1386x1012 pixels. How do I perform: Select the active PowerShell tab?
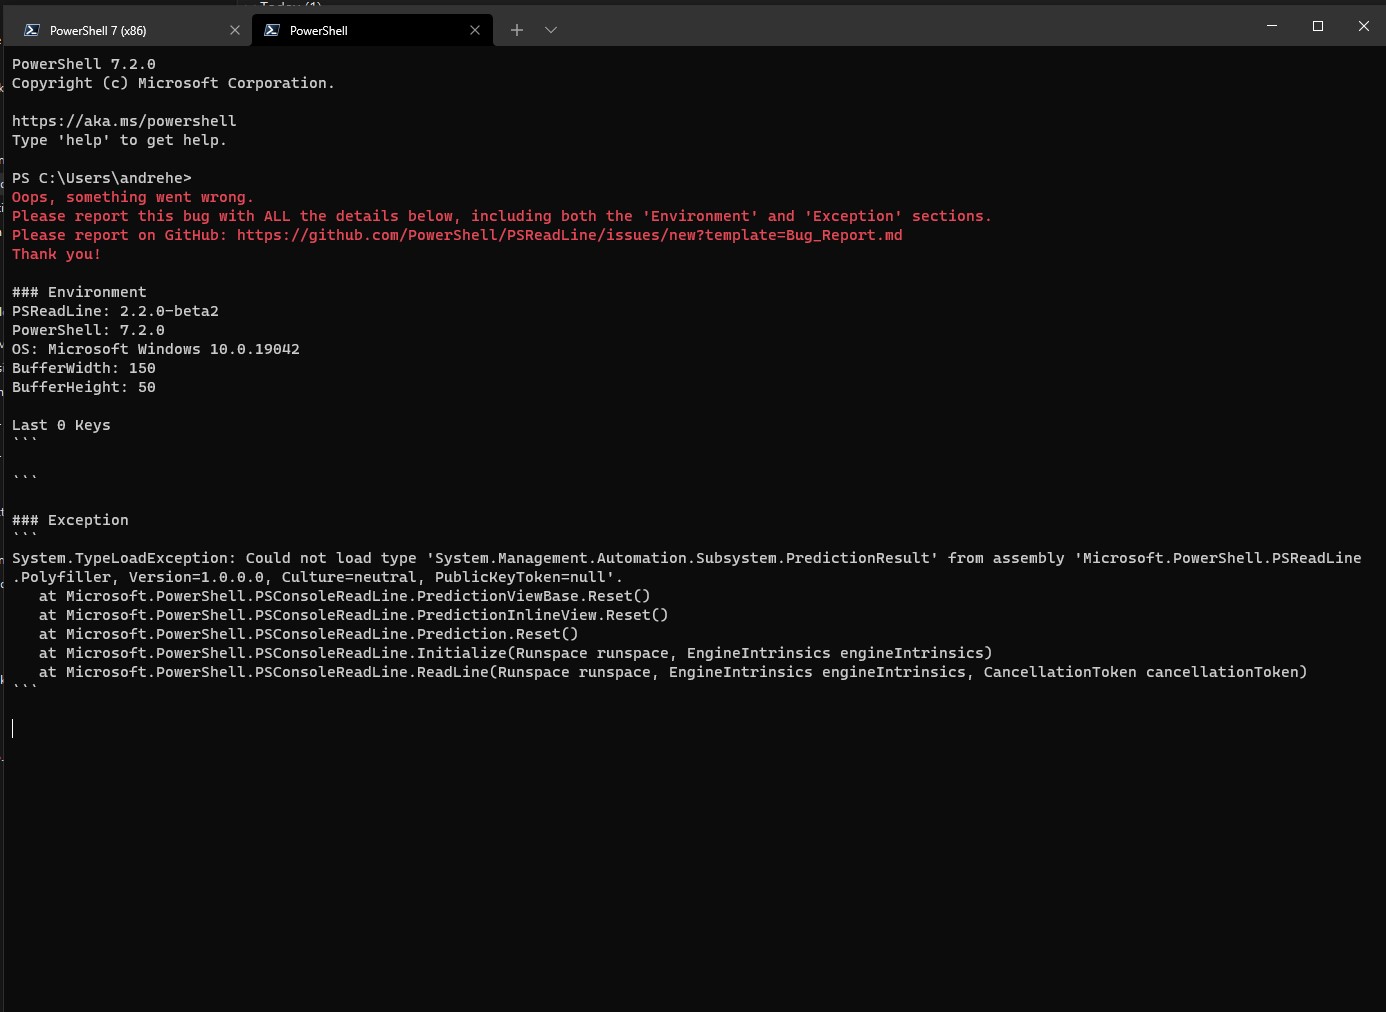372,30
